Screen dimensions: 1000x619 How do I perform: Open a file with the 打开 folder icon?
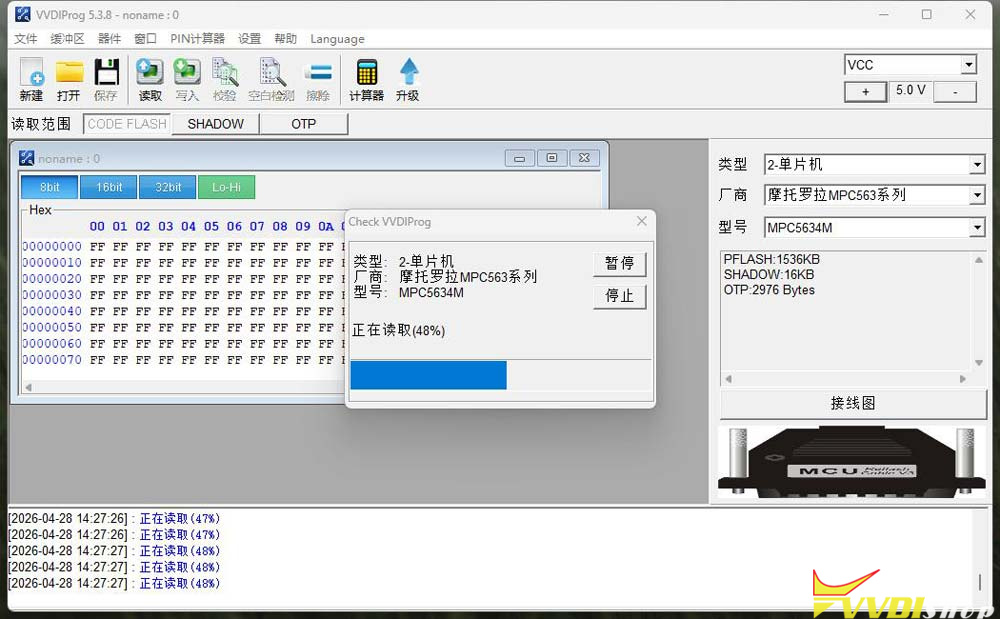[x=69, y=79]
